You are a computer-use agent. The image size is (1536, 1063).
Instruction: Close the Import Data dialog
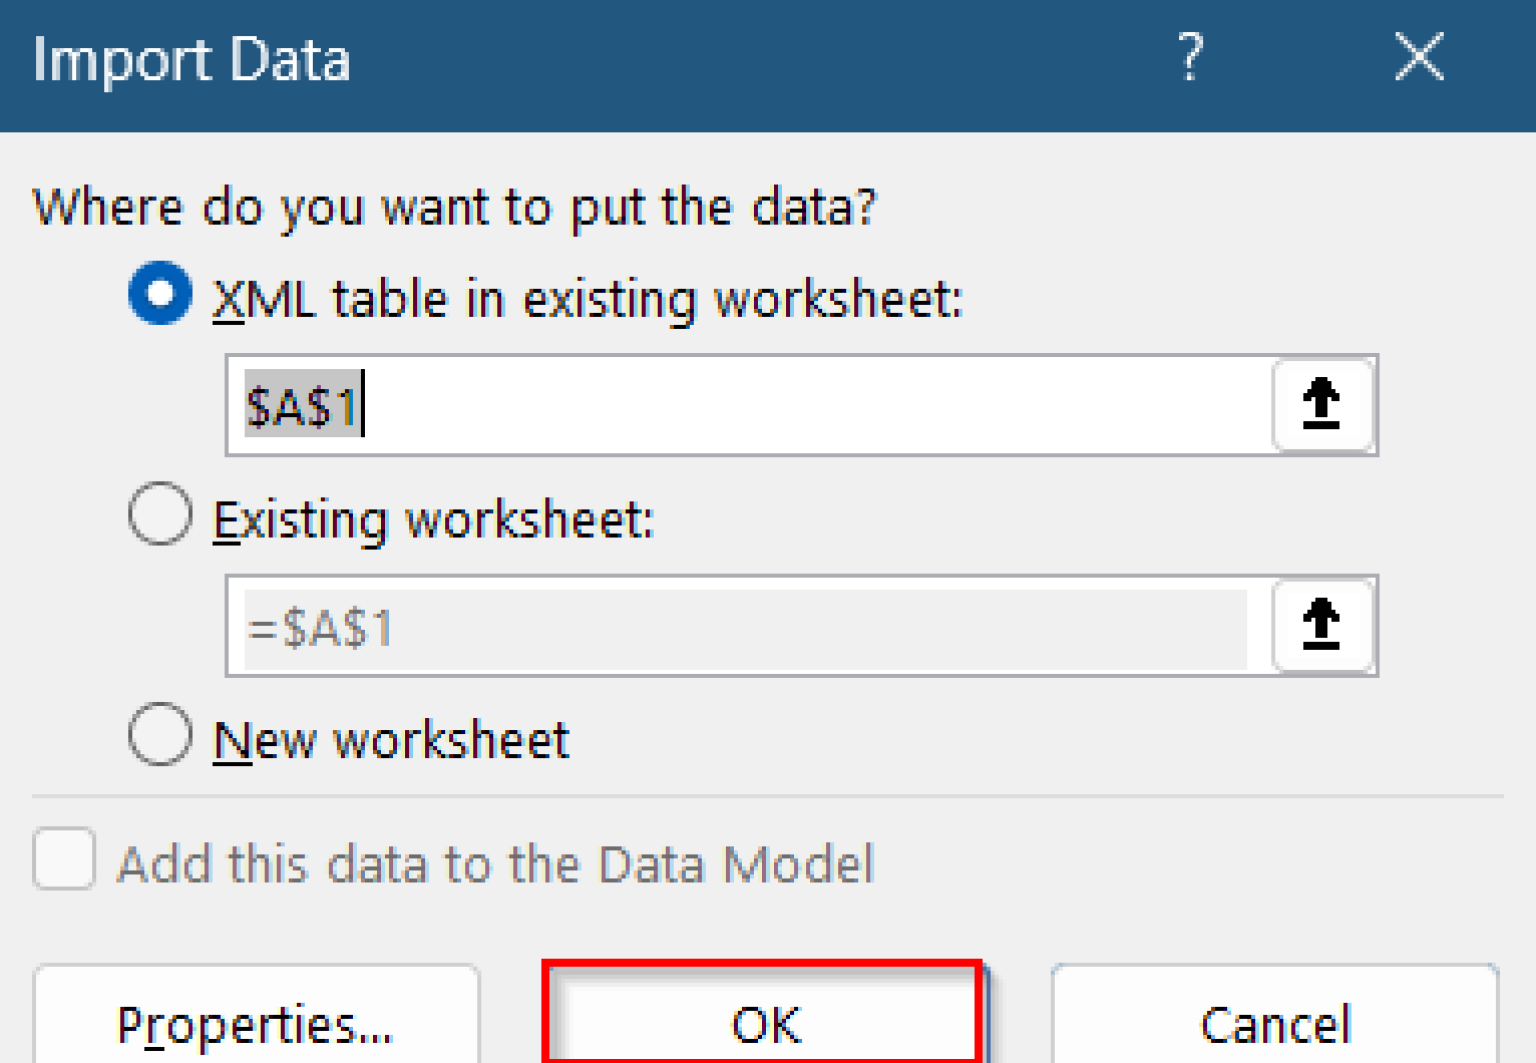[1419, 57]
